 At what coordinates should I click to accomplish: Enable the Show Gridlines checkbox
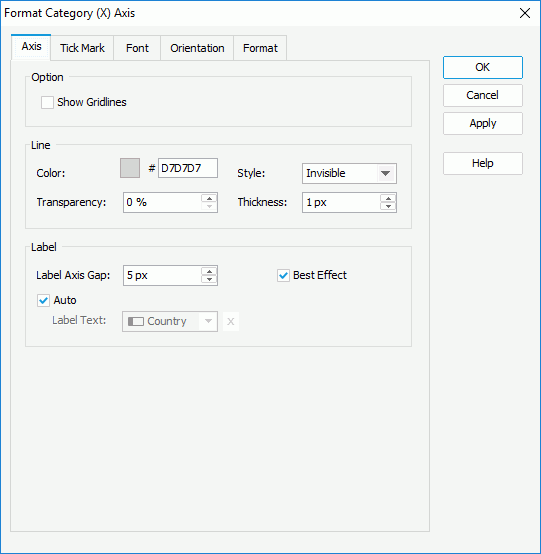[47, 102]
